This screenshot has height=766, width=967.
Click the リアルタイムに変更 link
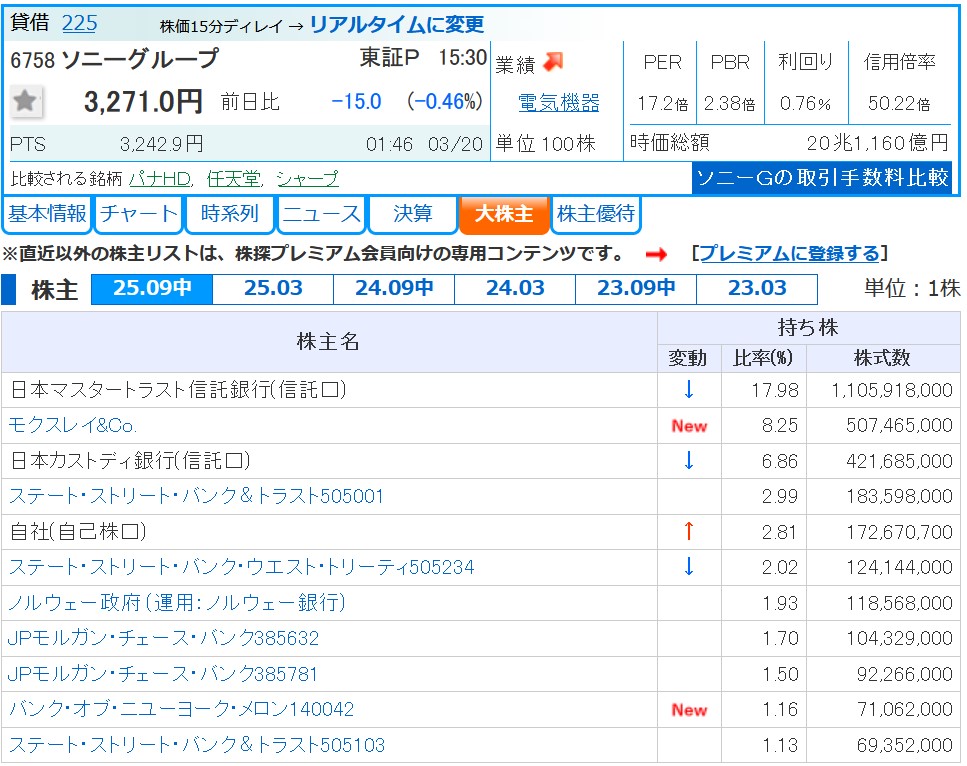pos(396,25)
